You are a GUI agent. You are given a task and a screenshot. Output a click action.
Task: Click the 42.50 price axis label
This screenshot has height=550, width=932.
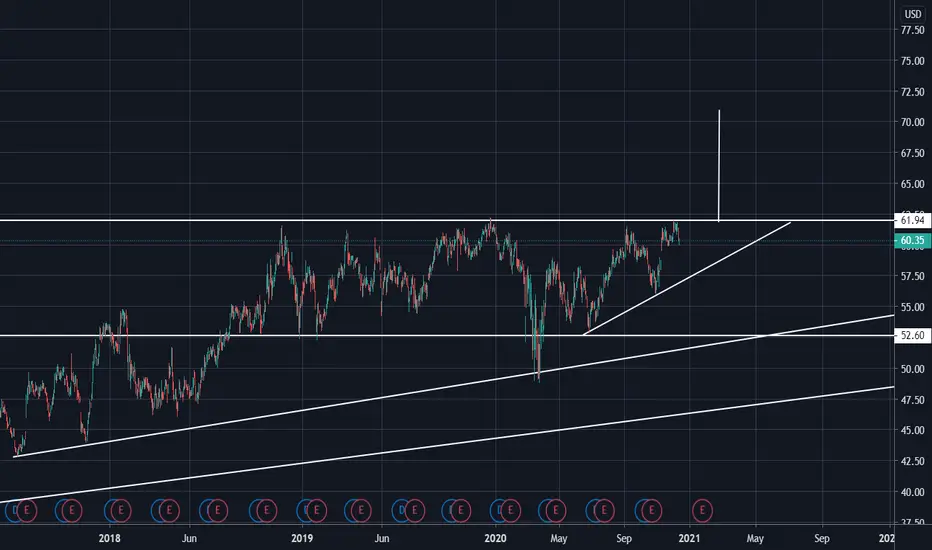912,461
